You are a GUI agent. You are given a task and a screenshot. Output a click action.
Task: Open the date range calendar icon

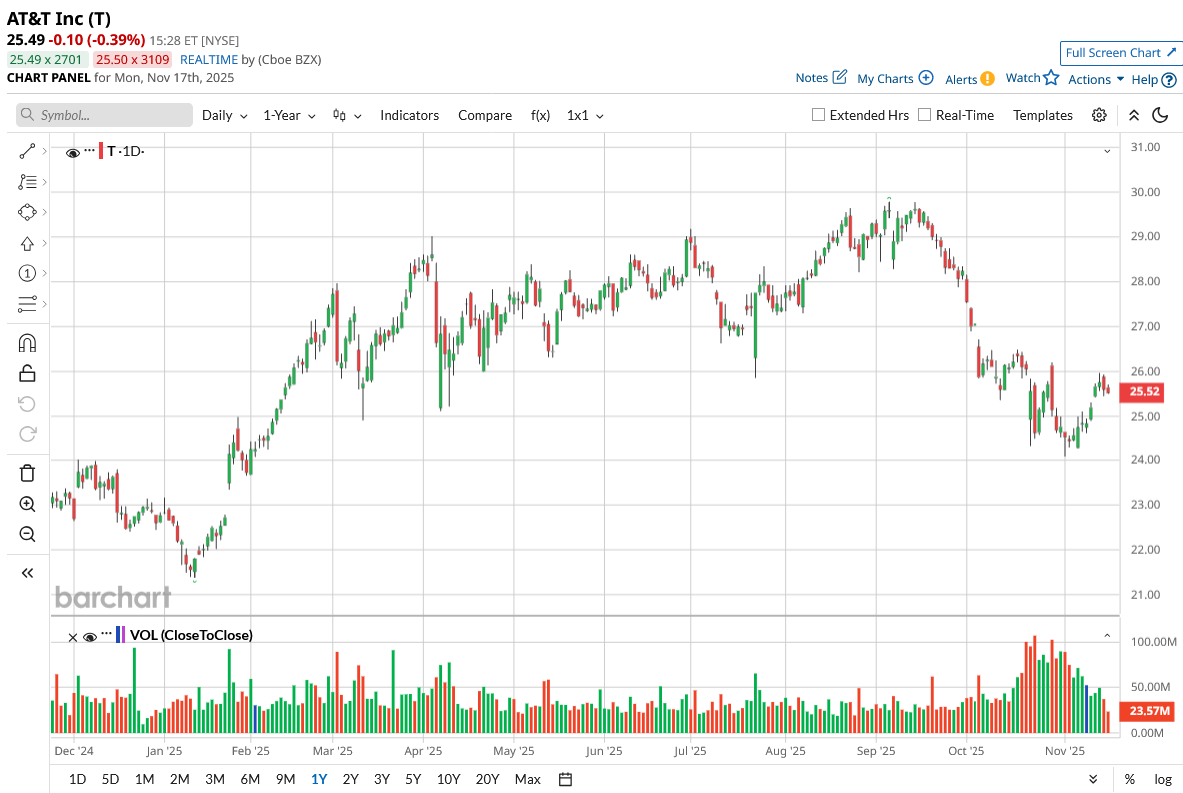(x=565, y=779)
